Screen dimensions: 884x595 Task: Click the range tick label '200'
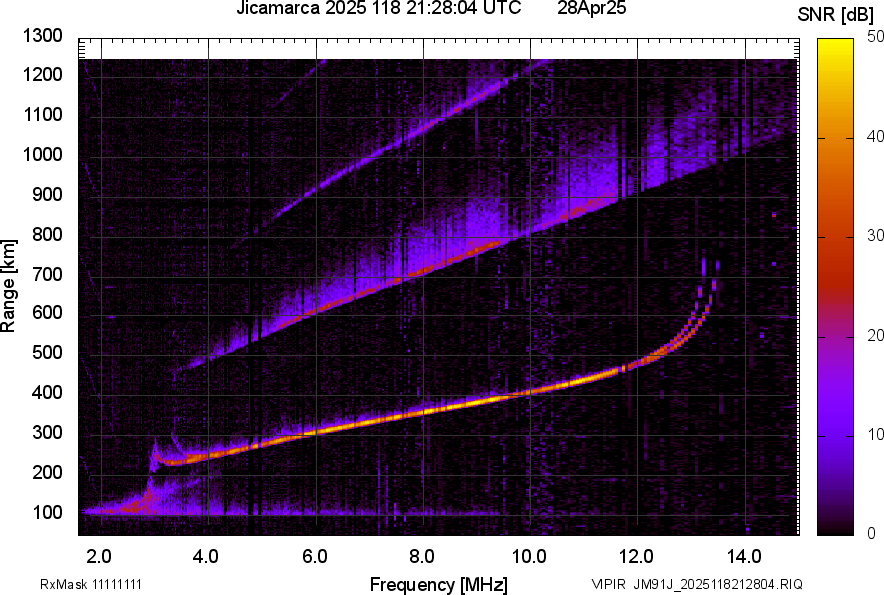click(x=47, y=472)
